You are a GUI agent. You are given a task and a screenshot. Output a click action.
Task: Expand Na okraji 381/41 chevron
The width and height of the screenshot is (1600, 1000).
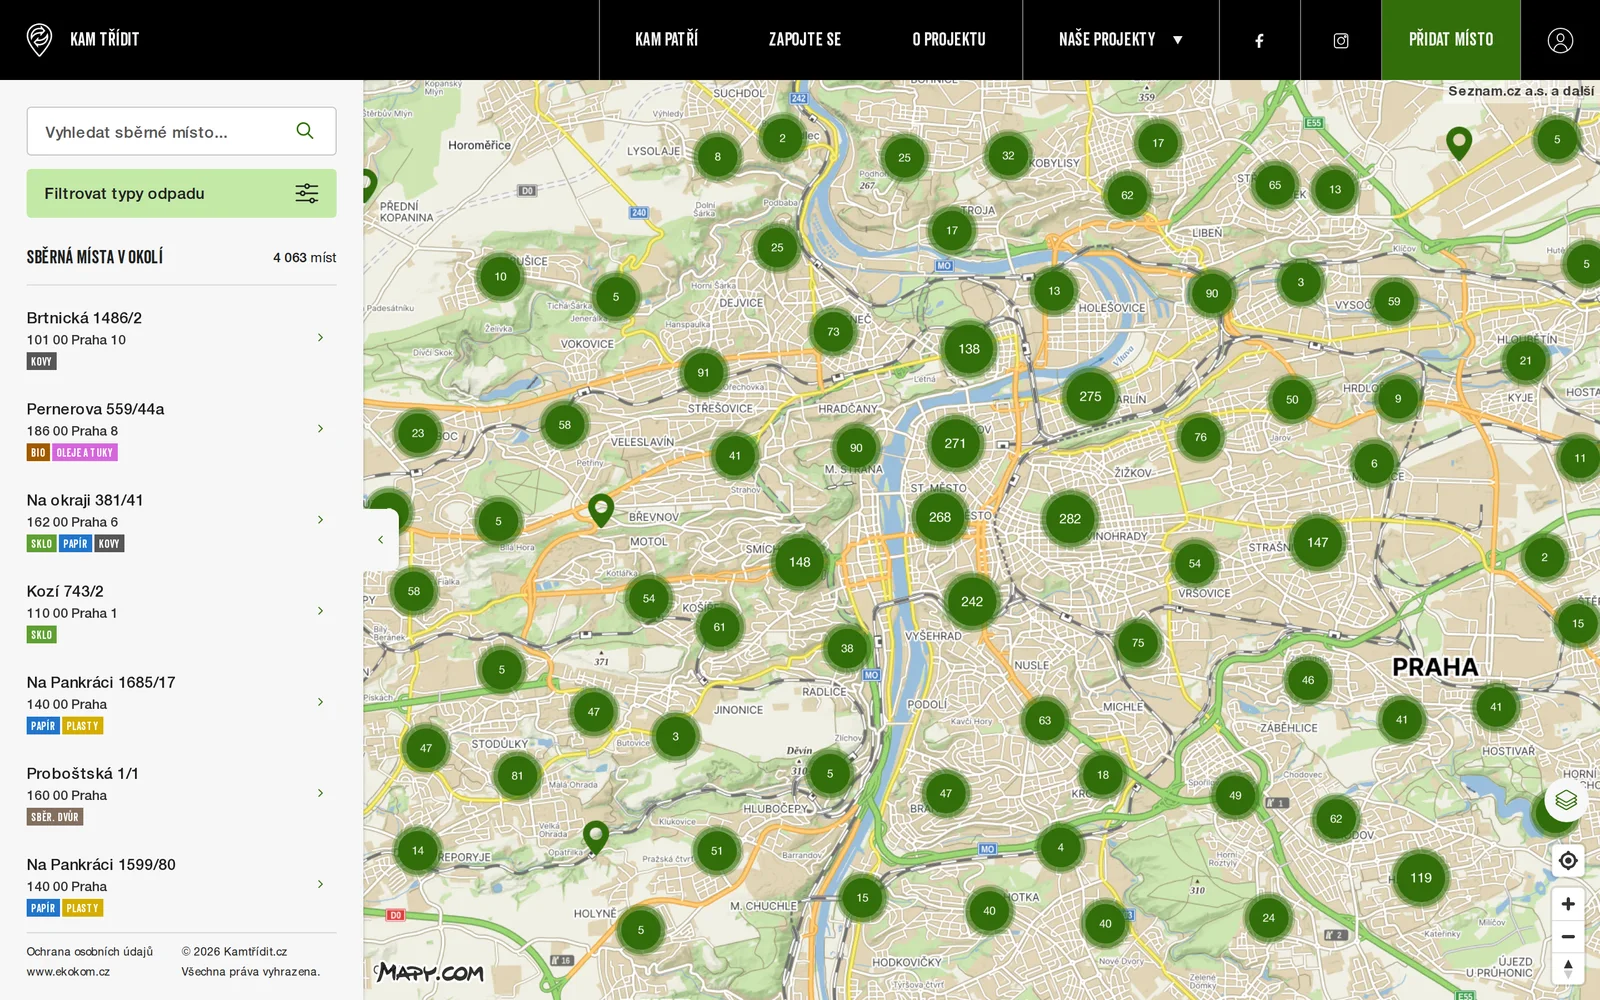320,520
